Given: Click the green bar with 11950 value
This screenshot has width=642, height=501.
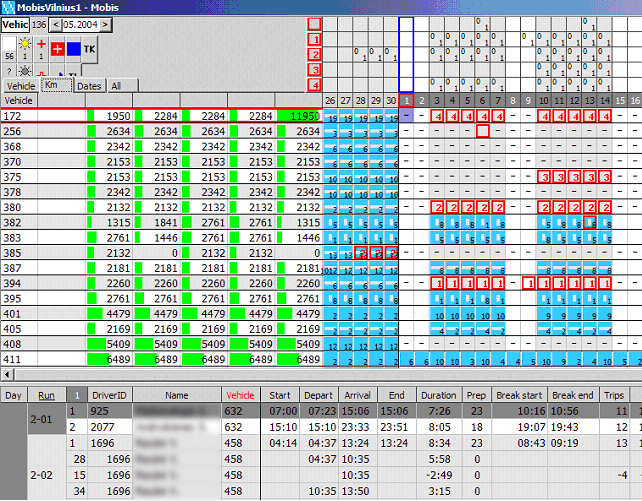Looking at the screenshot, I should [x=298, y=116].
